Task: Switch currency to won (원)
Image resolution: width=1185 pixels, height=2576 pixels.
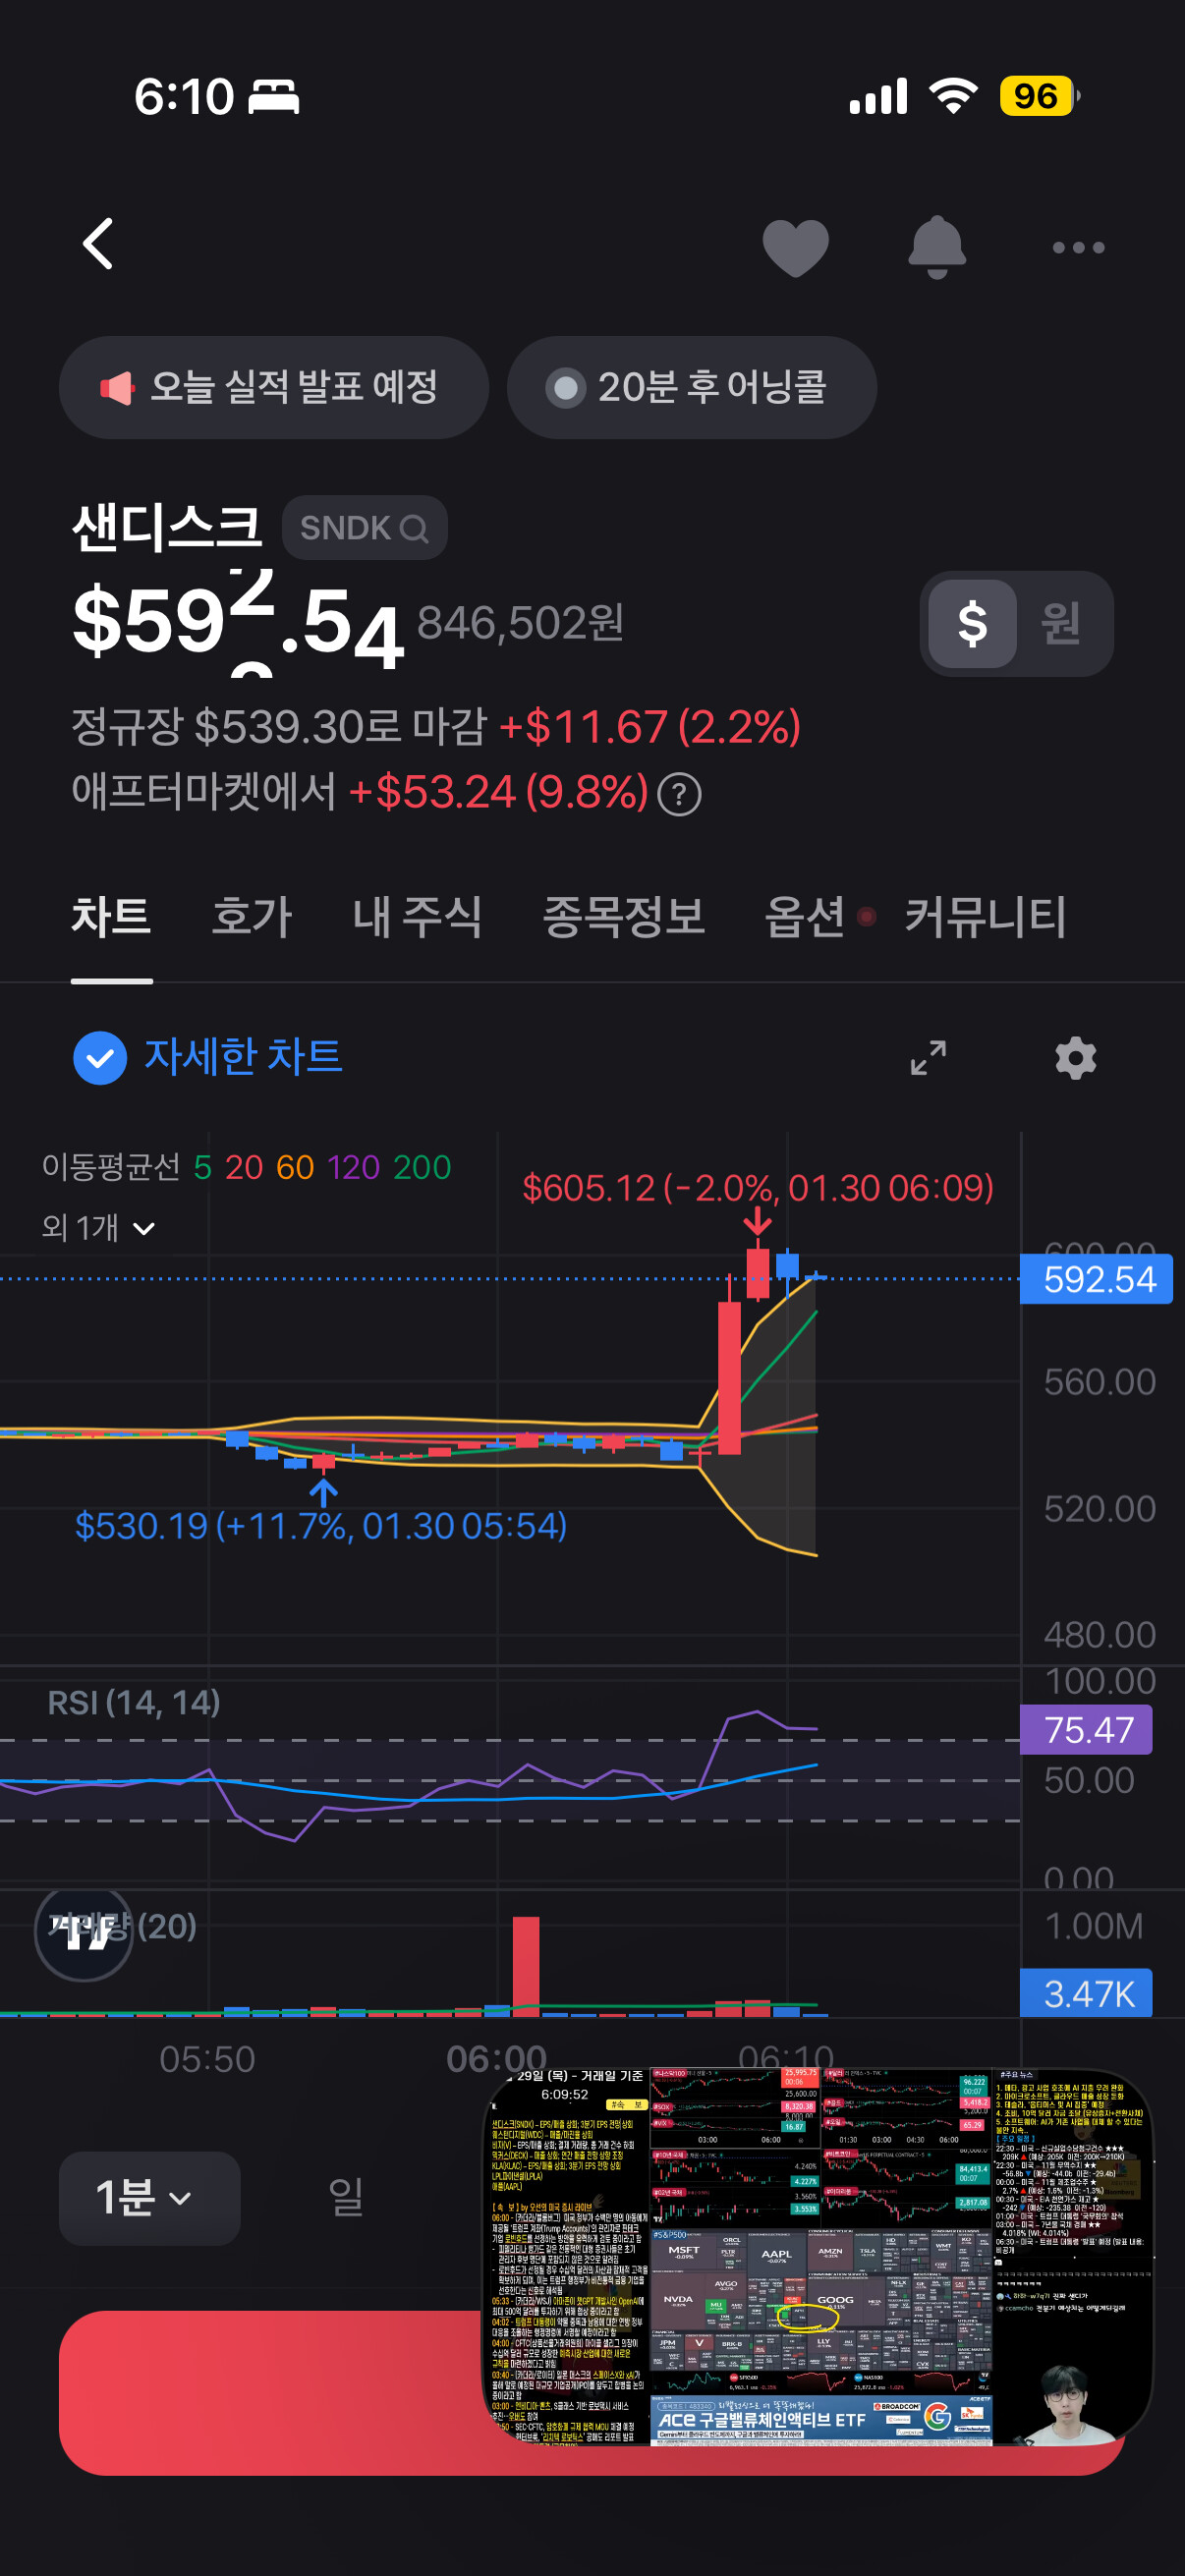Action: coord(1061,624)
